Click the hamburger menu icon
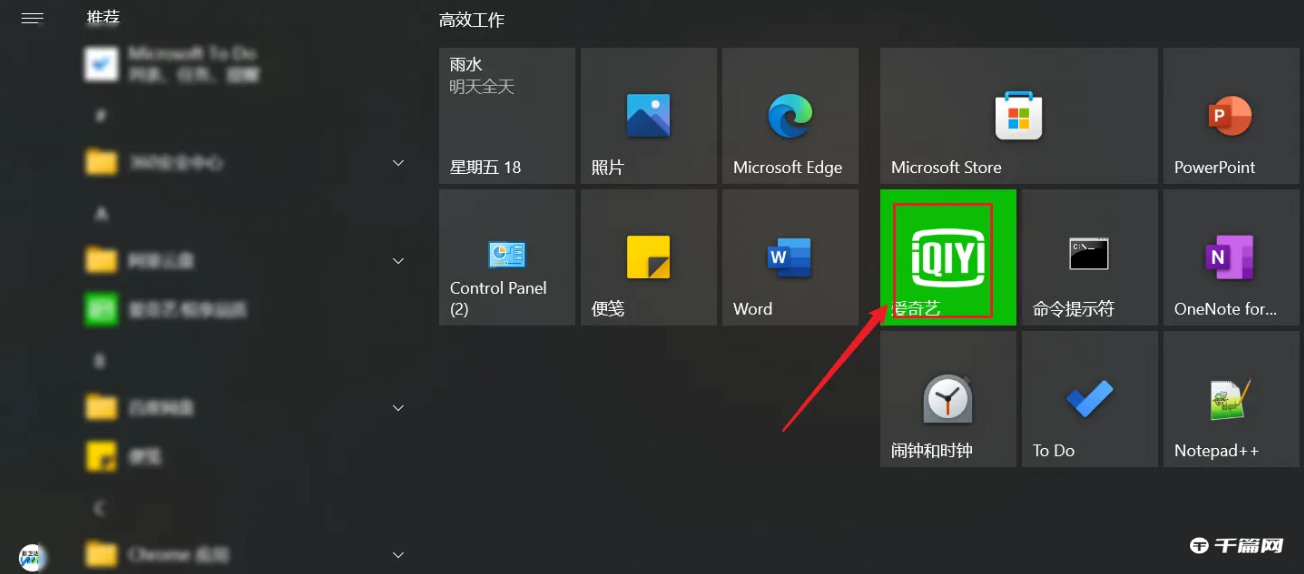 point(32,18)
